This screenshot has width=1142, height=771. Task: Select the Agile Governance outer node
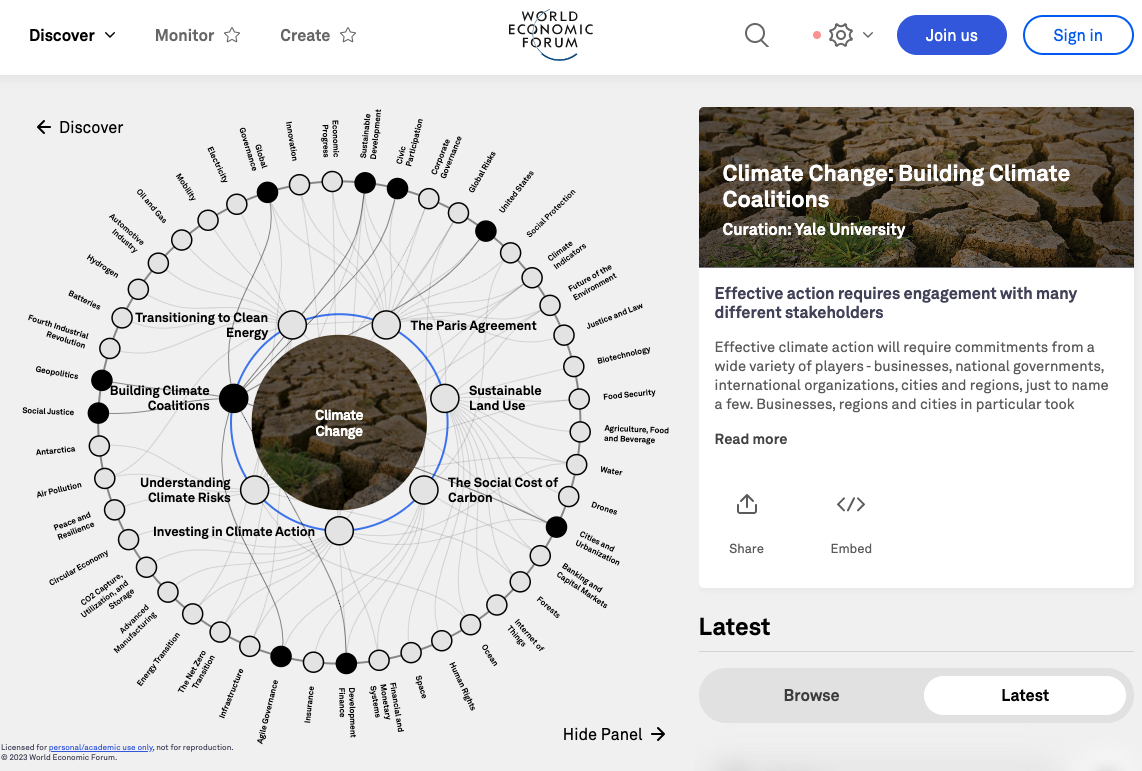click(281, 656)
